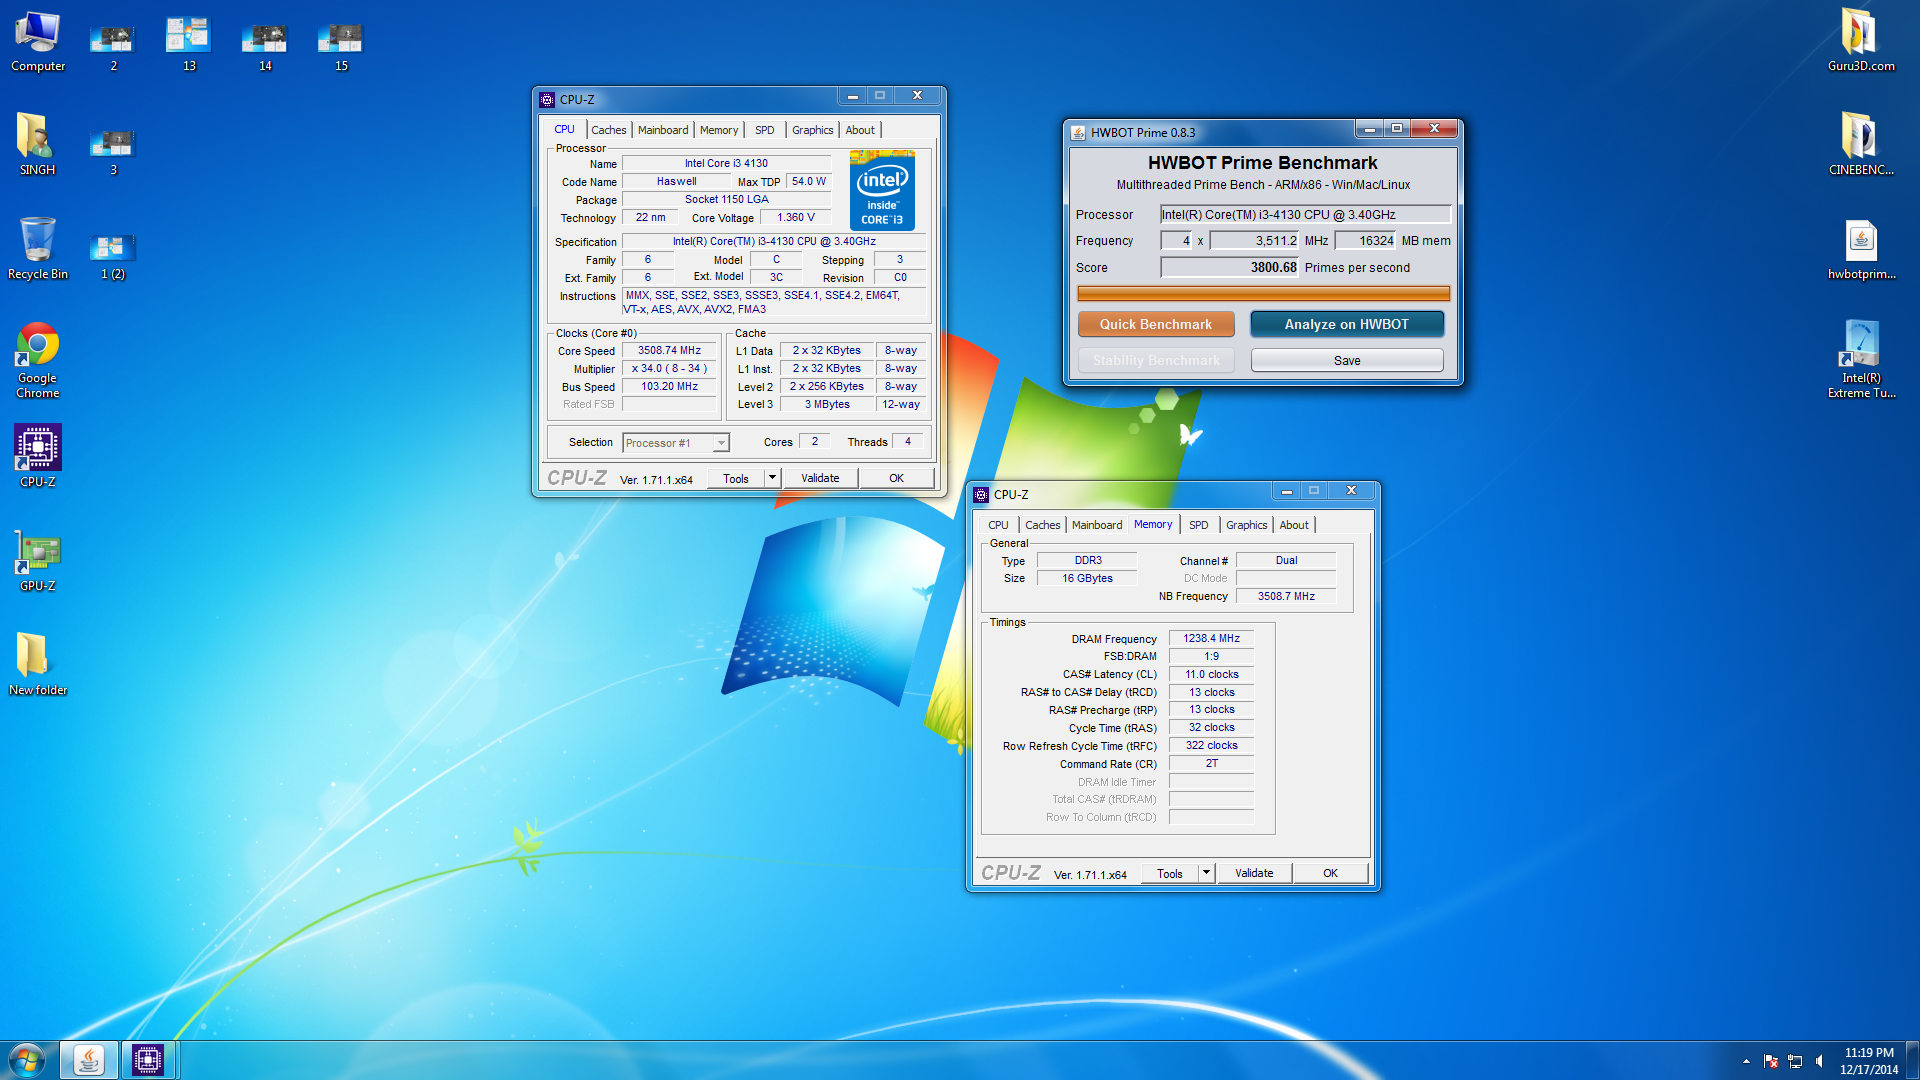The image size is (1920, 1080).
Task: Open the screenshot file named 3
Action: pyautogui.click(x=113, y=150)
